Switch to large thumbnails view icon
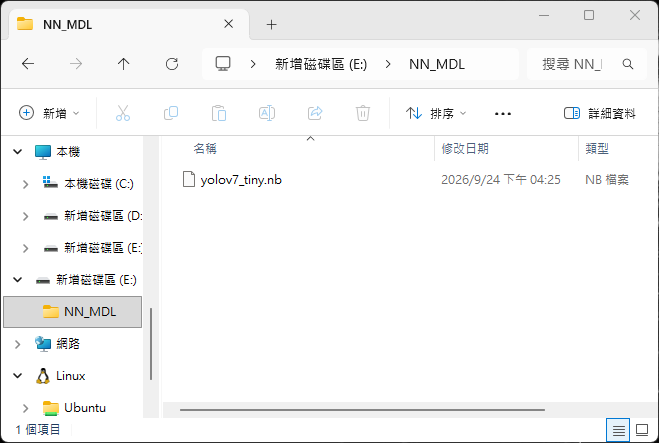Image resolution: width=659 pixels, height=443 pixels. [642, 430]
